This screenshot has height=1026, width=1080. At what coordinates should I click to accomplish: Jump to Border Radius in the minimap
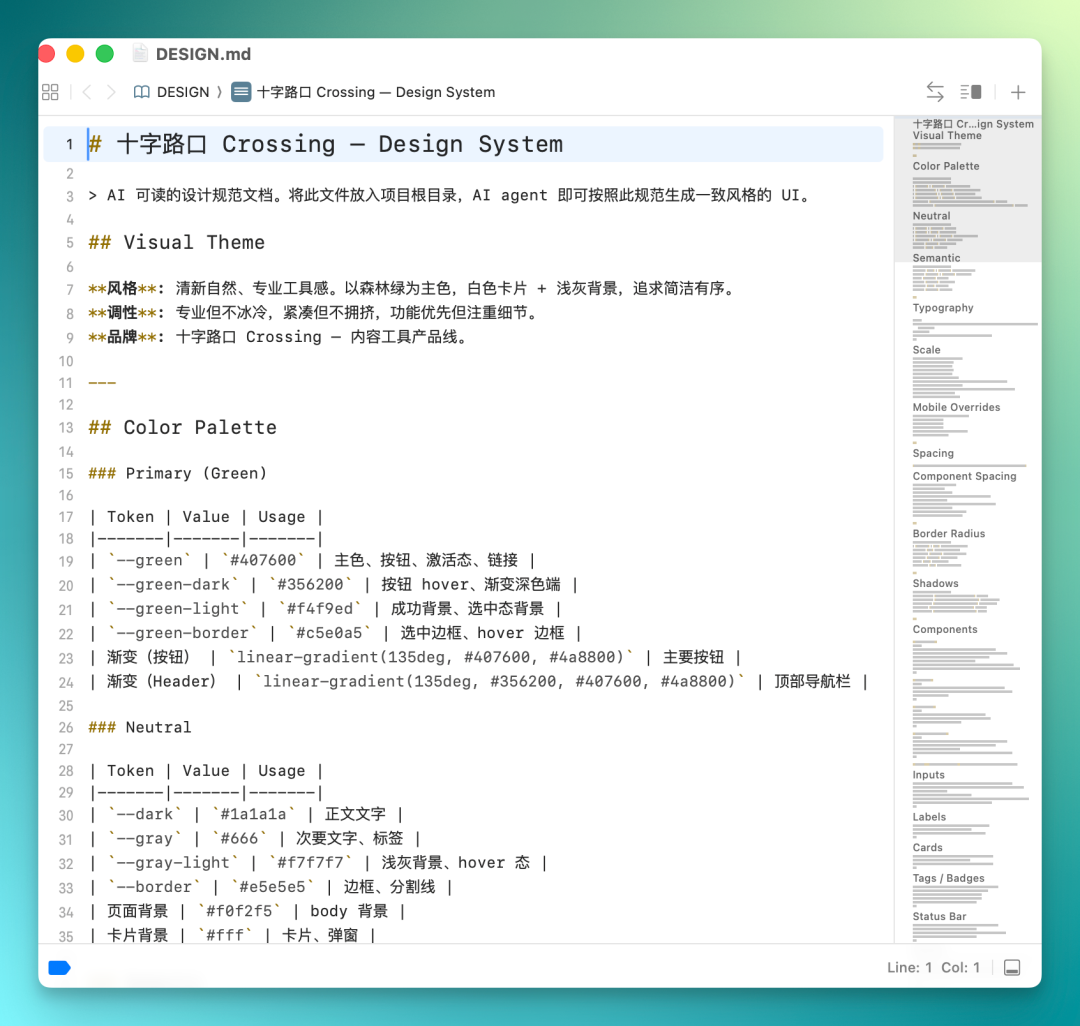point(948,534)
